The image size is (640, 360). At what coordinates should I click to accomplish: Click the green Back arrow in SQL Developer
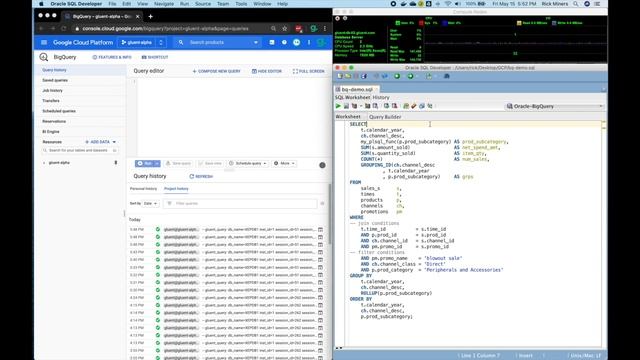(x=397, y=76)
